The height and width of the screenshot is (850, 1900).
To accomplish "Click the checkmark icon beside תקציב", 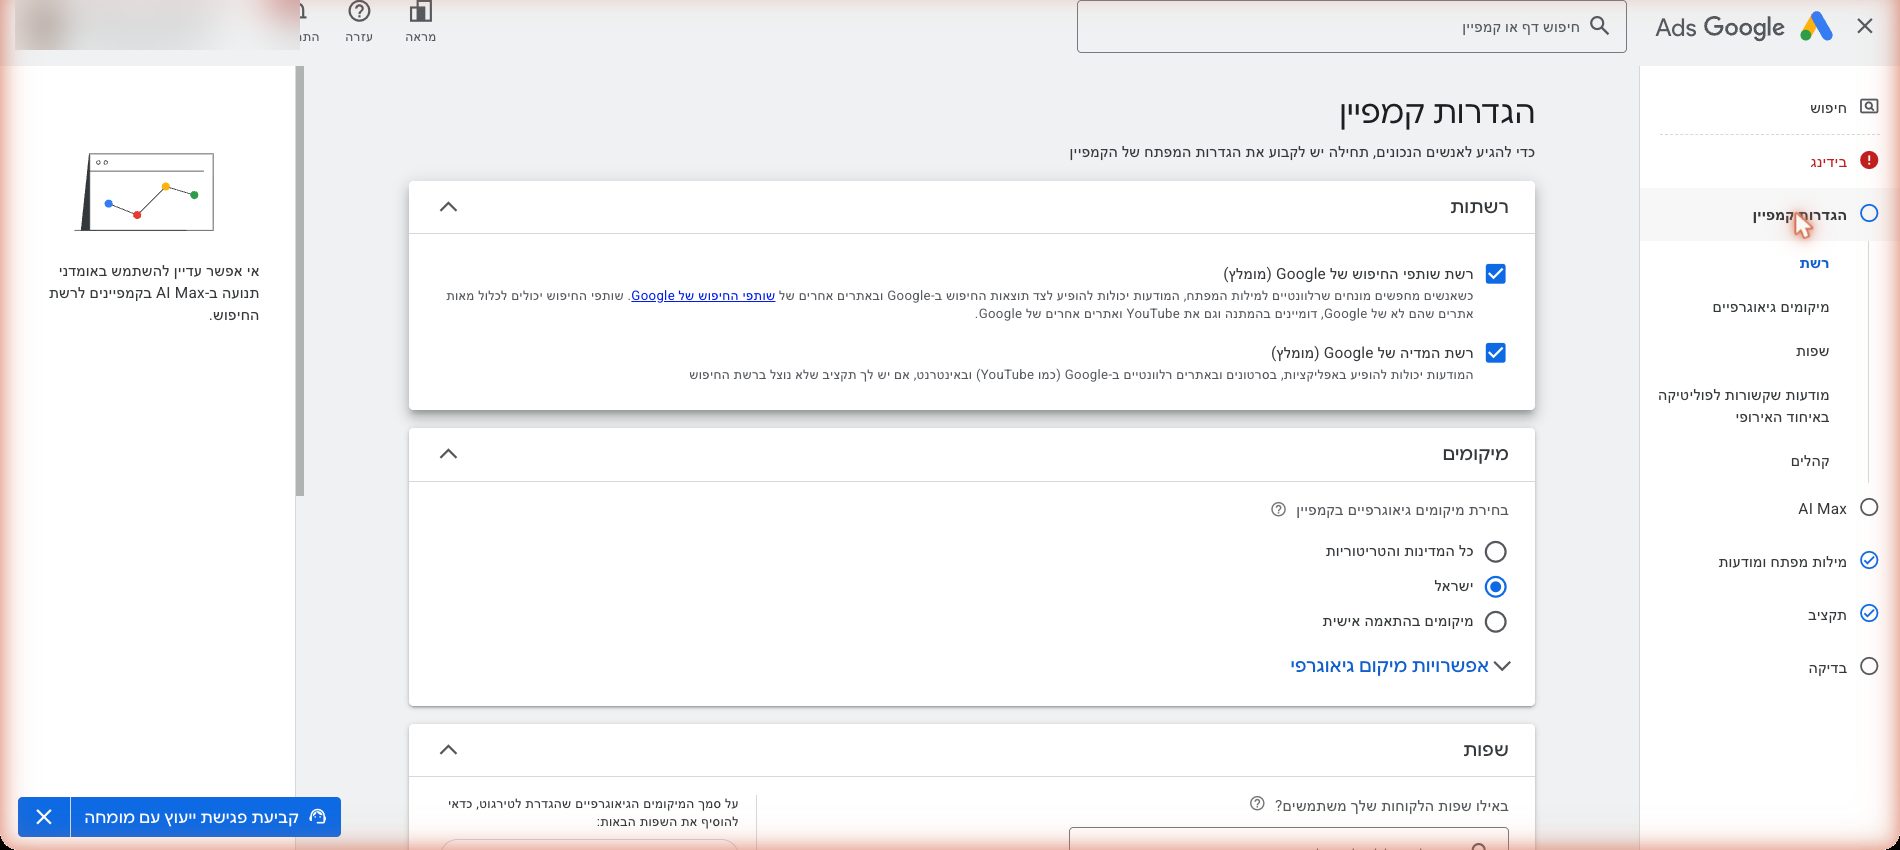I will [1869, 613].
